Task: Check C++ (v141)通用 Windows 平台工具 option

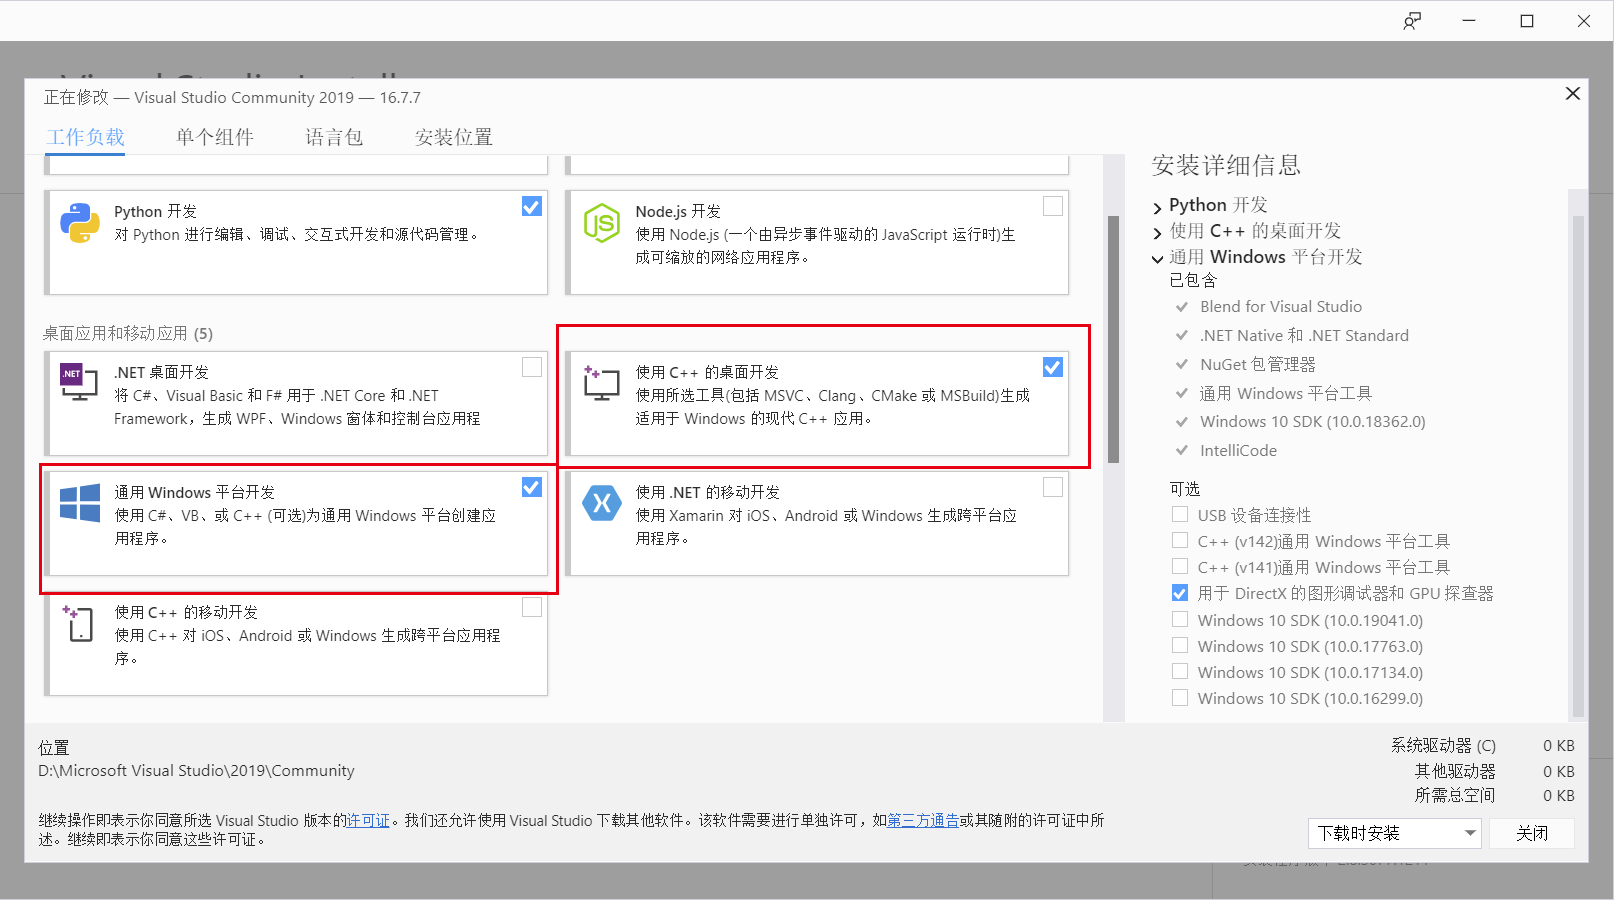Action: 1180,566
